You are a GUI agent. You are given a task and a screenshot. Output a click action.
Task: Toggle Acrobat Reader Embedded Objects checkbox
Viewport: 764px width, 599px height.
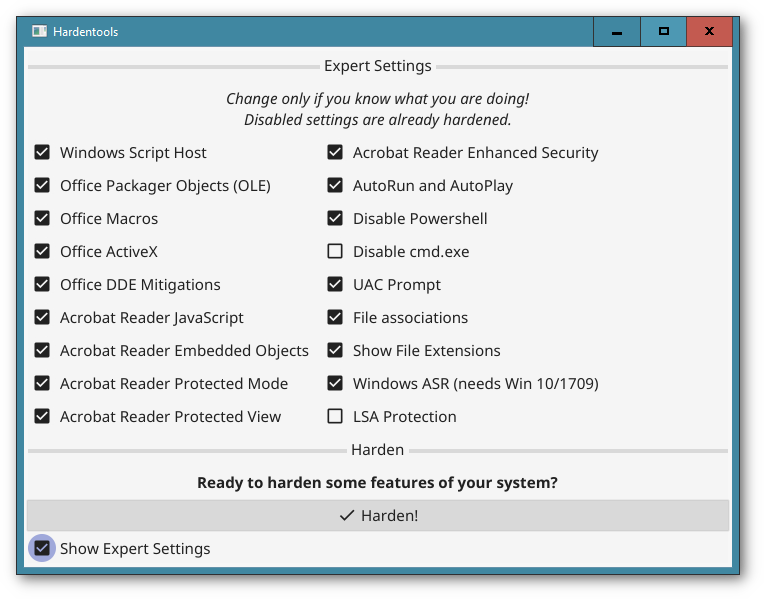tap(42, 350)
